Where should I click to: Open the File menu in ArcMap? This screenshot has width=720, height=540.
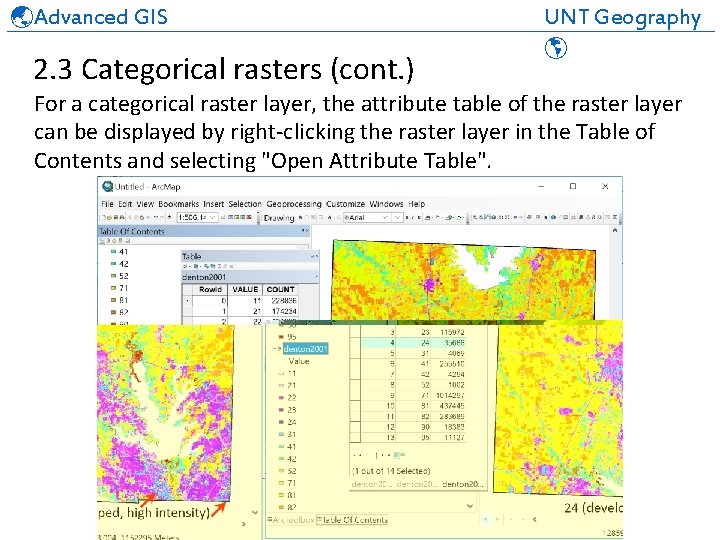click(x=107, y=204)
